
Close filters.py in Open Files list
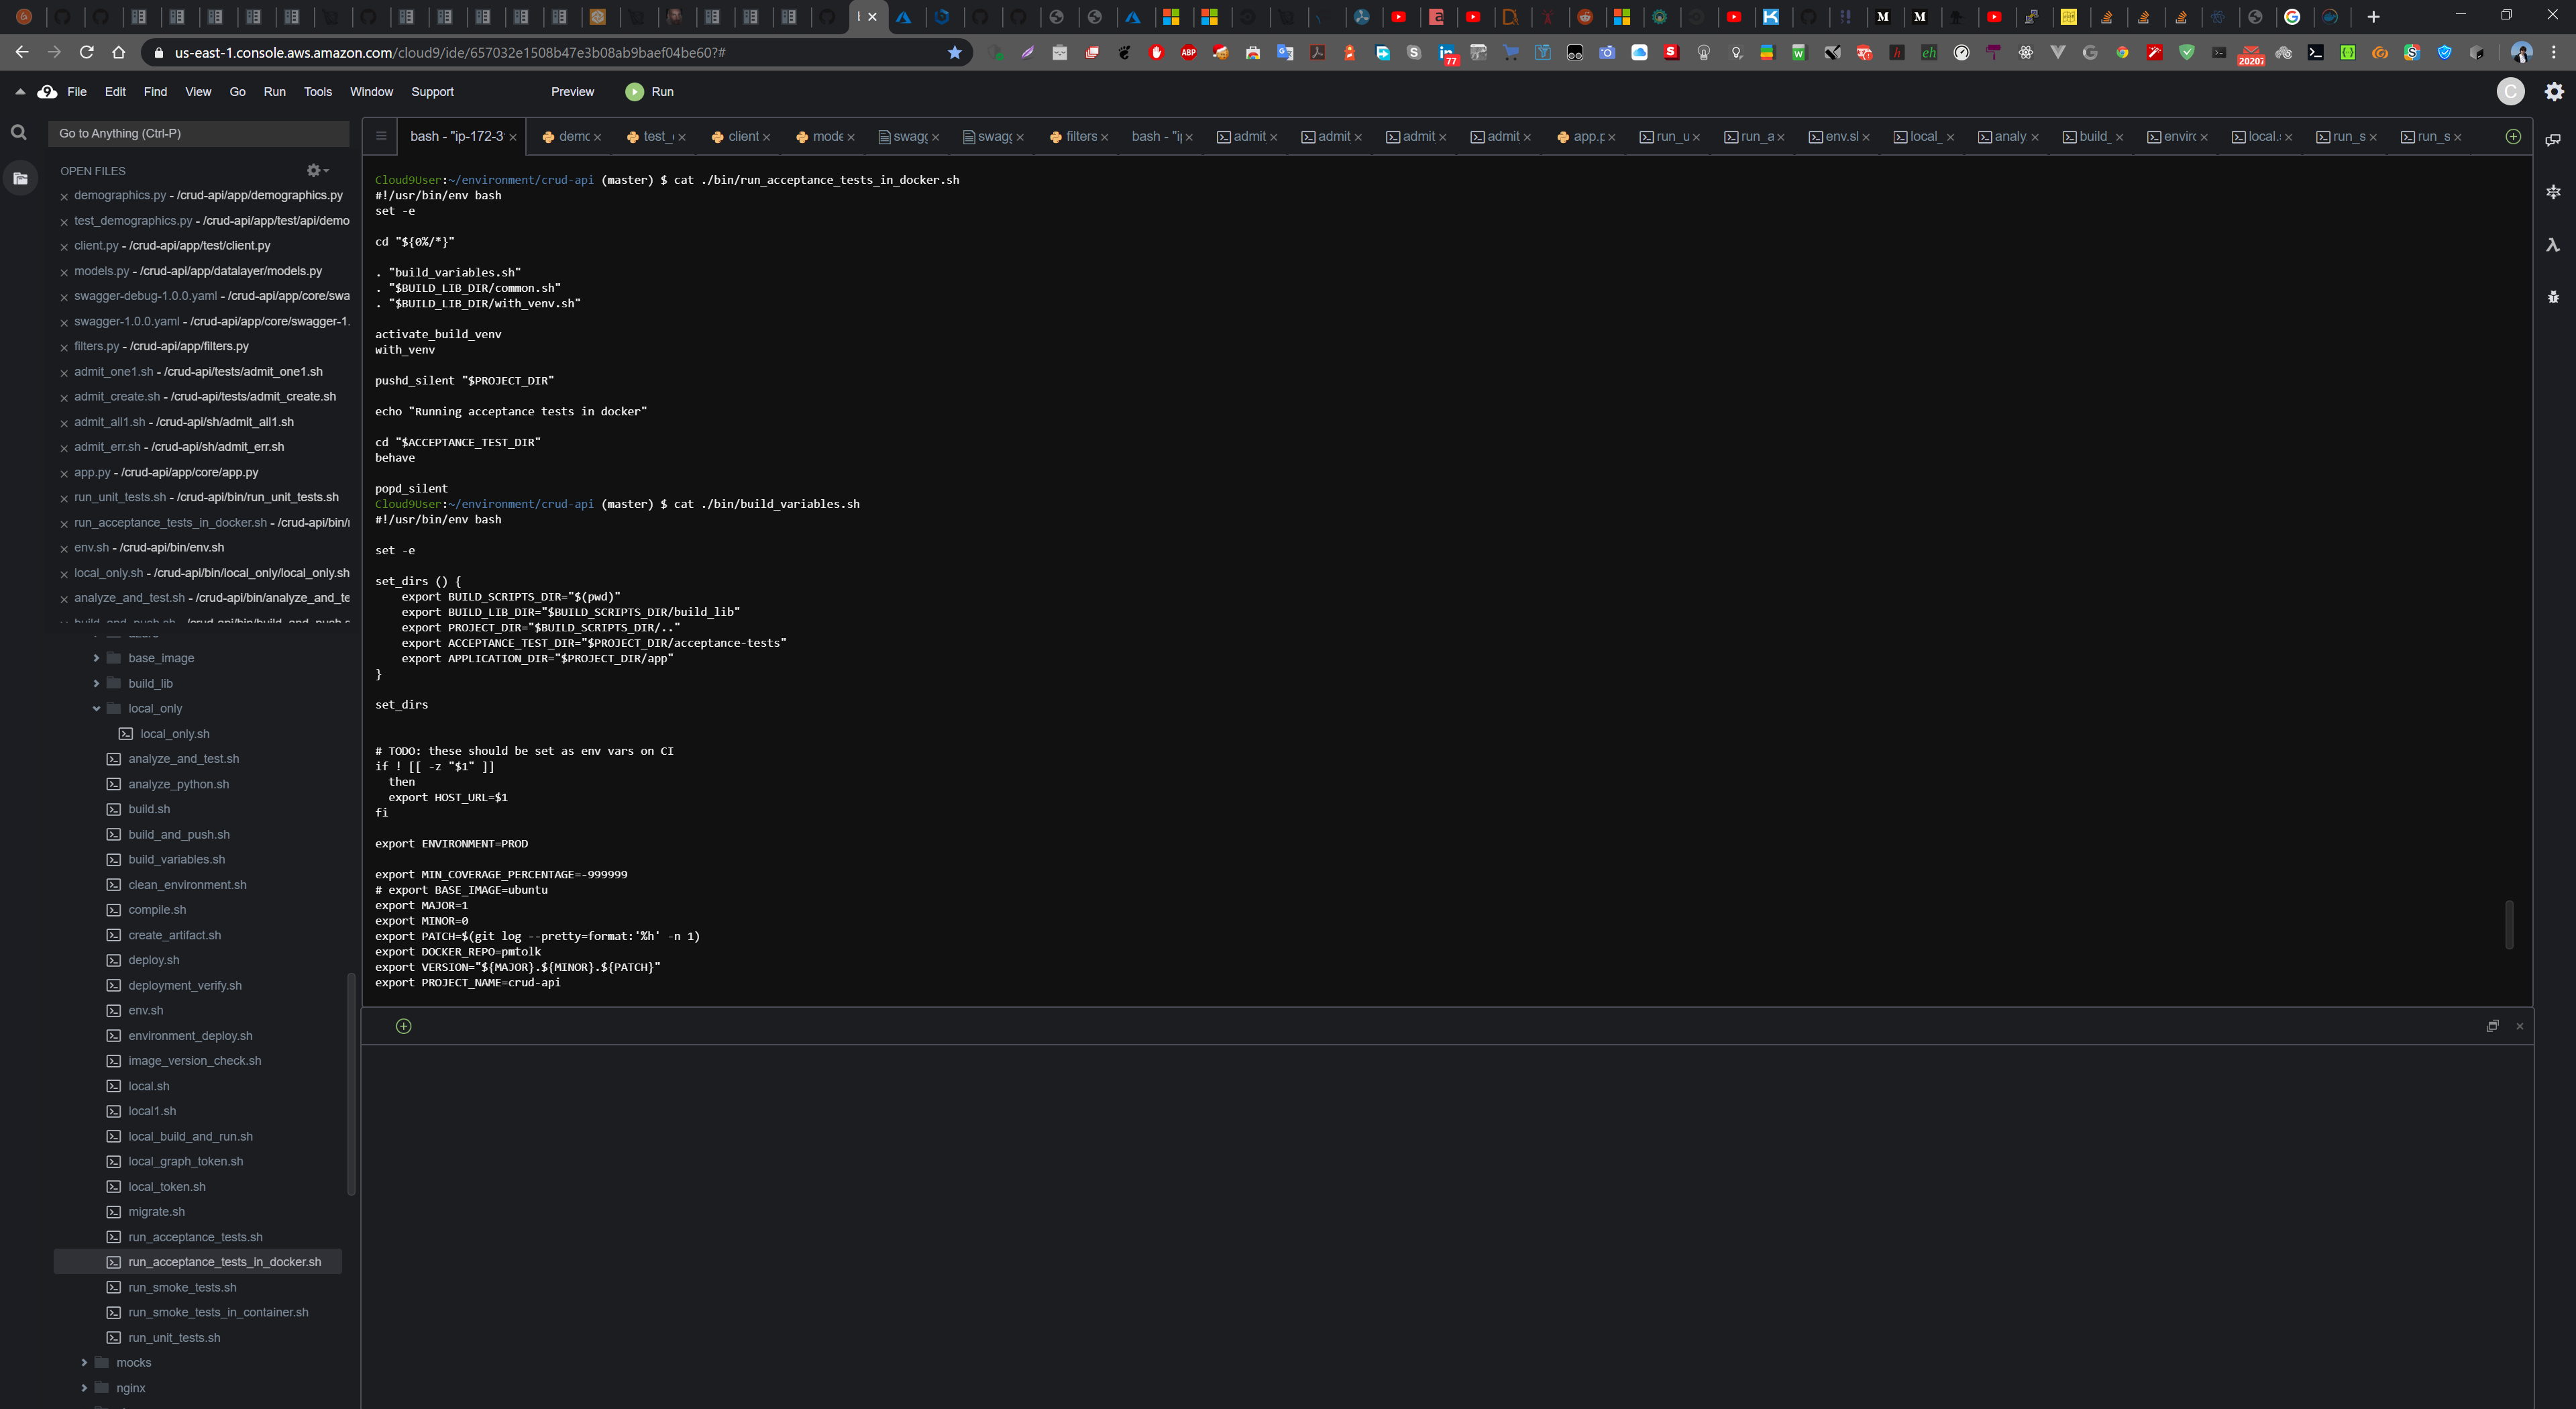click(x=64, y=347)
